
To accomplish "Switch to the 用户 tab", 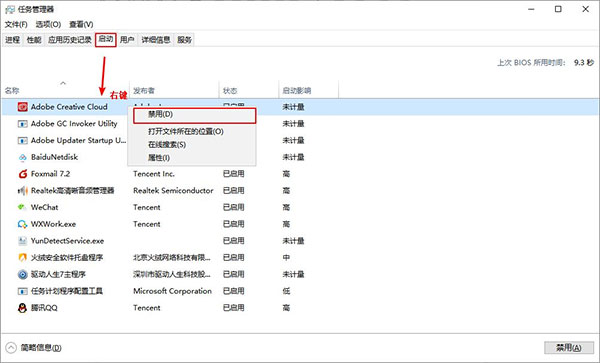I will coord(127,39).
